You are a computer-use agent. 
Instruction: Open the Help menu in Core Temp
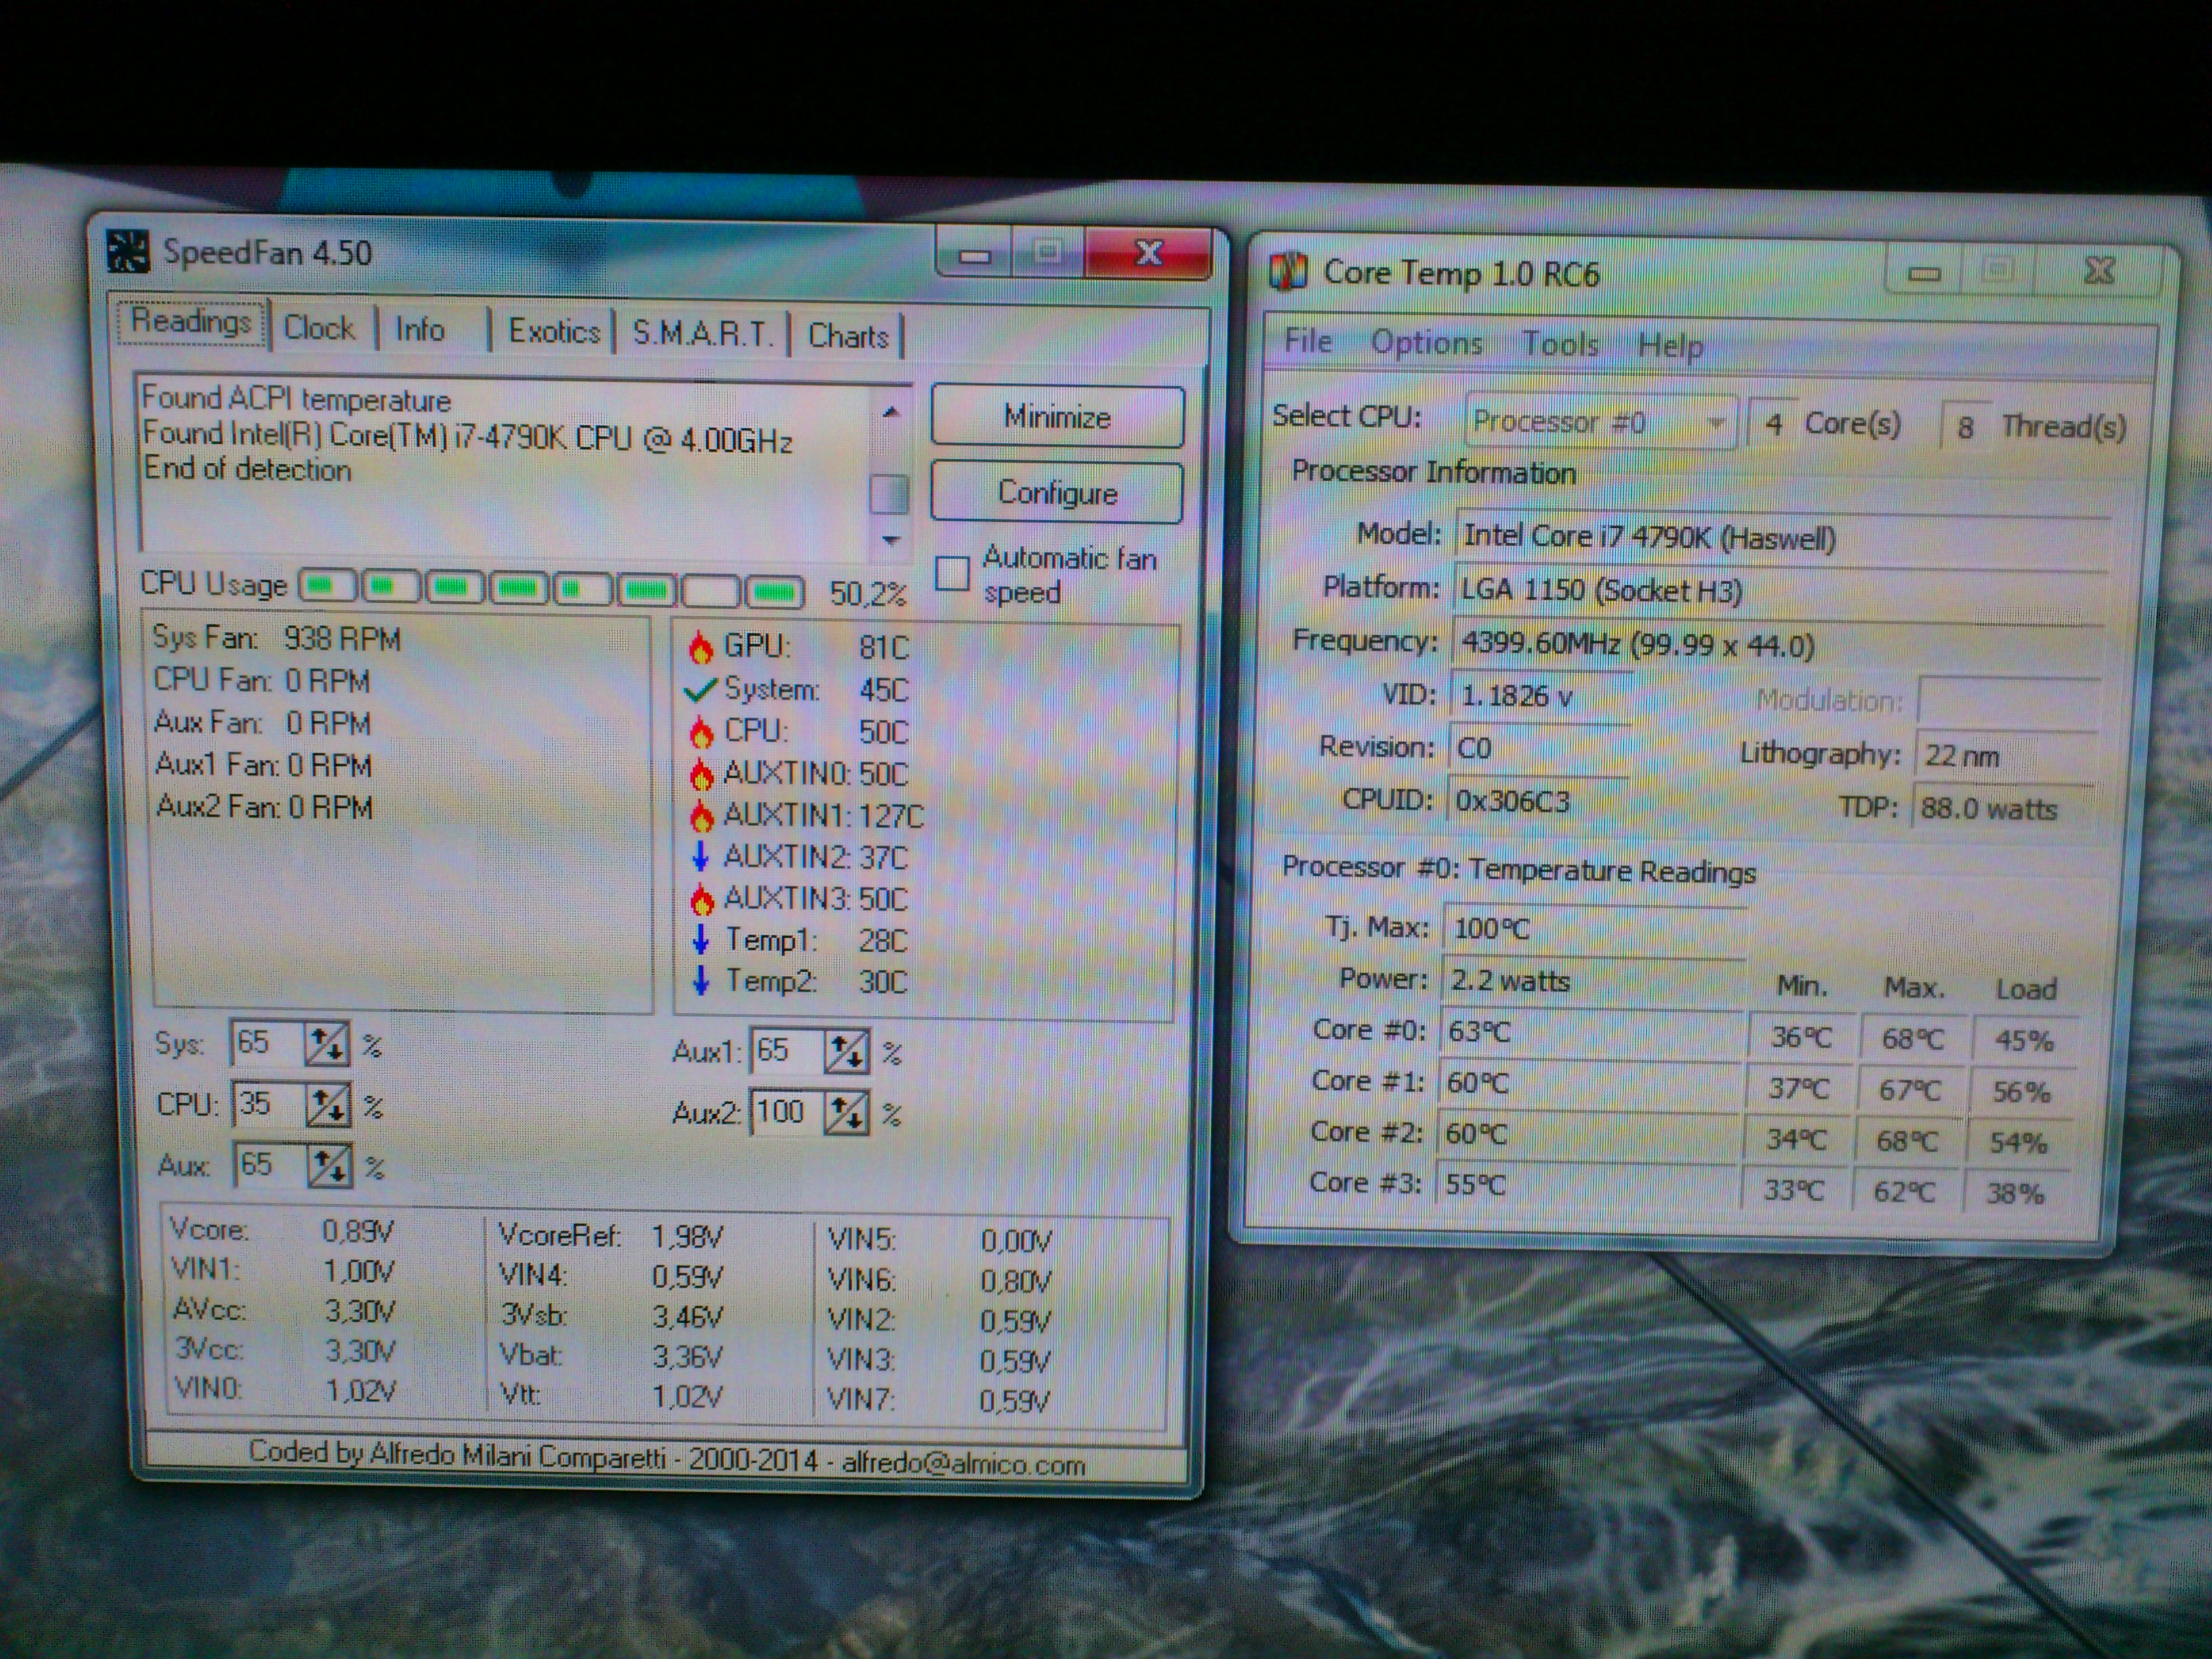[1670, 346]
